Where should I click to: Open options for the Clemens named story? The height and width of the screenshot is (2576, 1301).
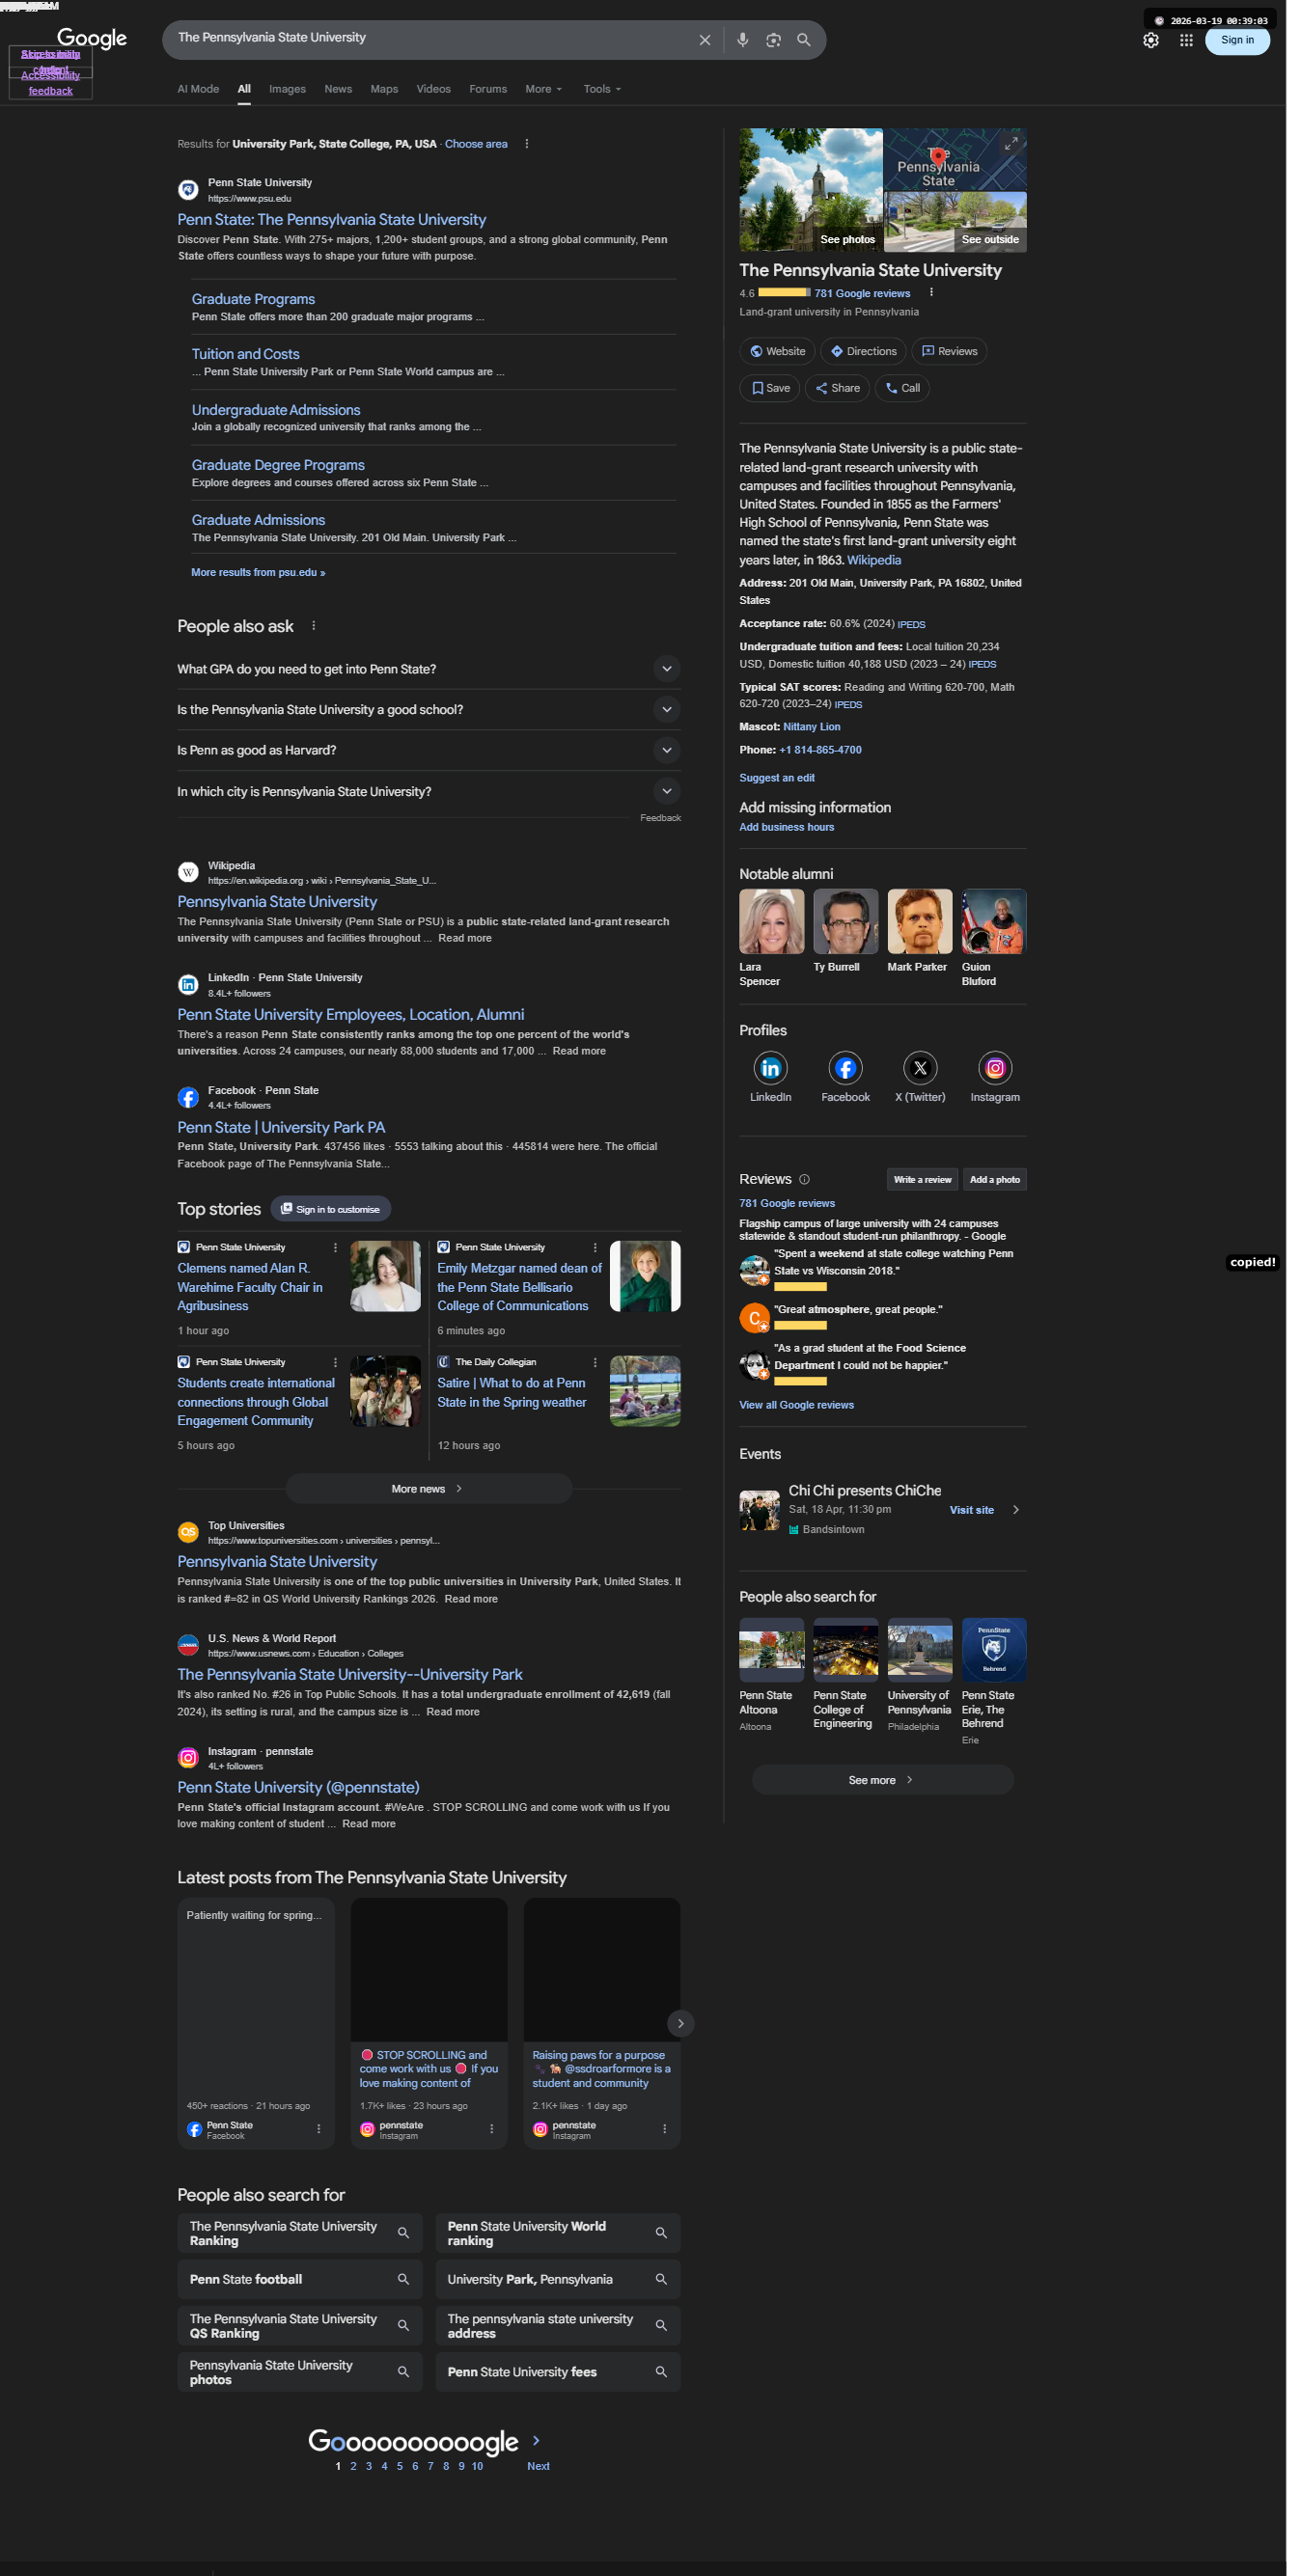(x=335, y=1248)
